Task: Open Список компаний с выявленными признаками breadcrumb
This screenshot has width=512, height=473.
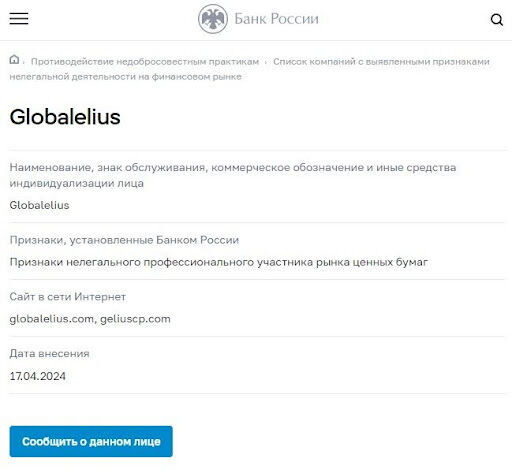Action: click(x=381, y=62)
